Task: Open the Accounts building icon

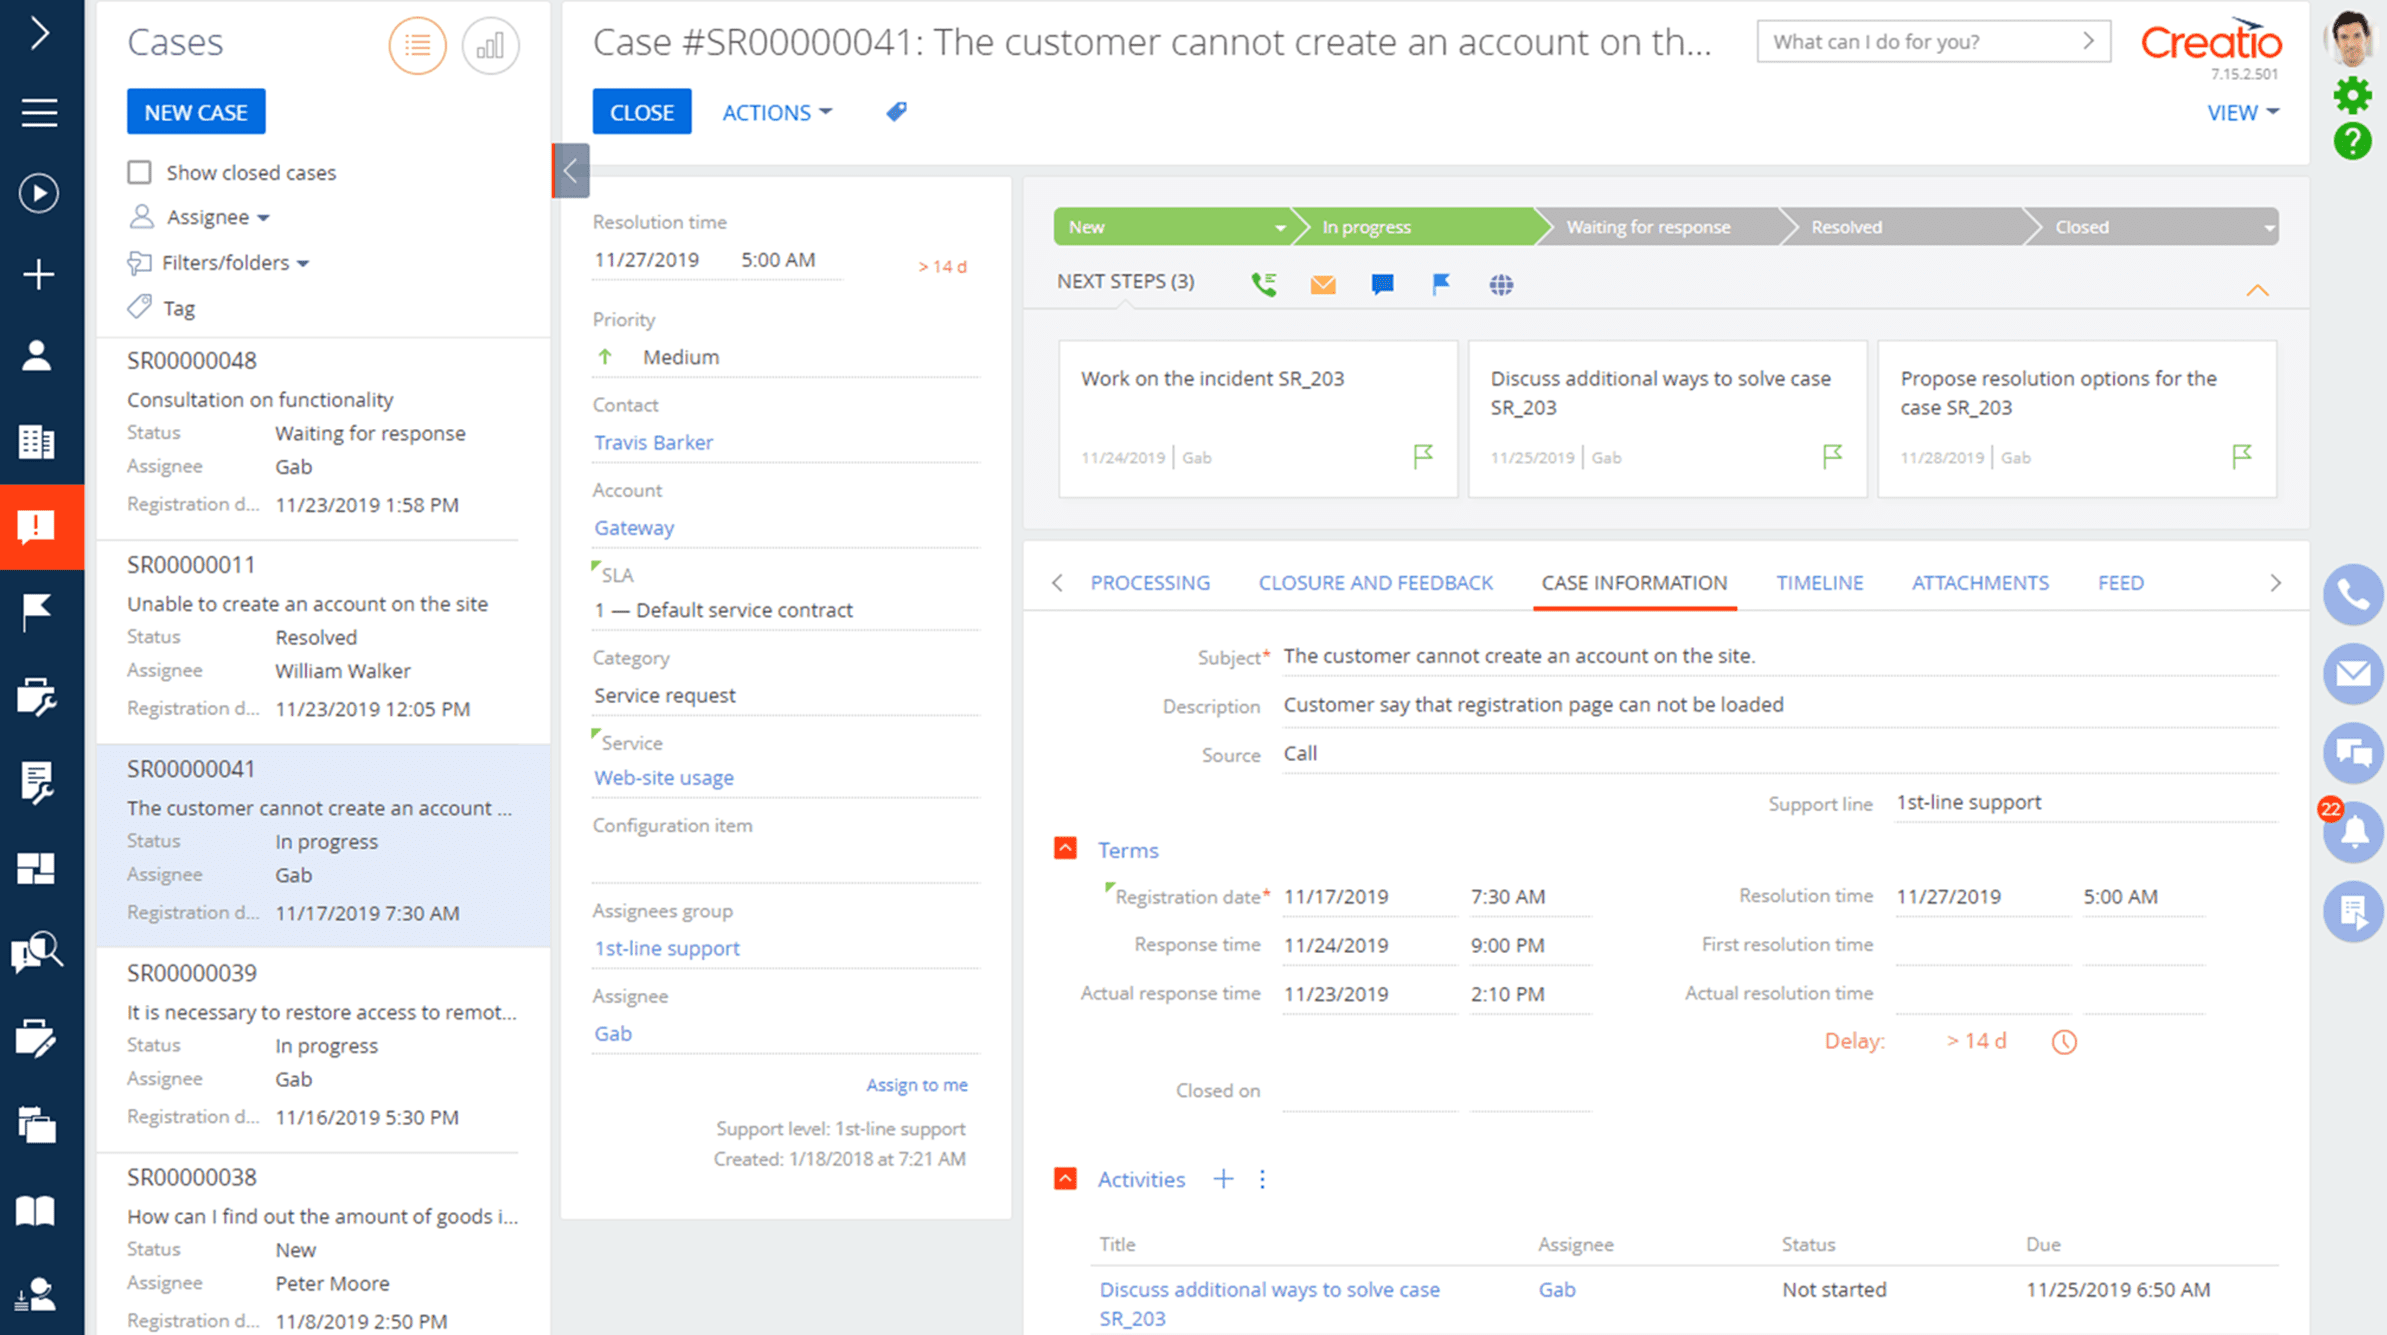Action: (x=37, y=441)
